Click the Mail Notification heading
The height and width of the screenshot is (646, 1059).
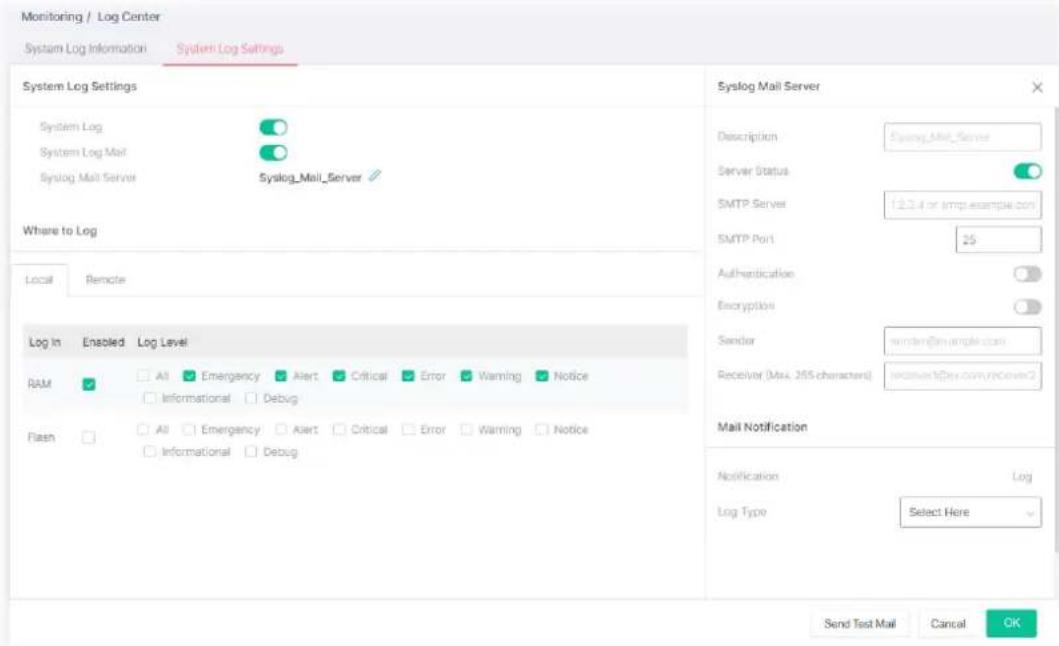point(763,427)
